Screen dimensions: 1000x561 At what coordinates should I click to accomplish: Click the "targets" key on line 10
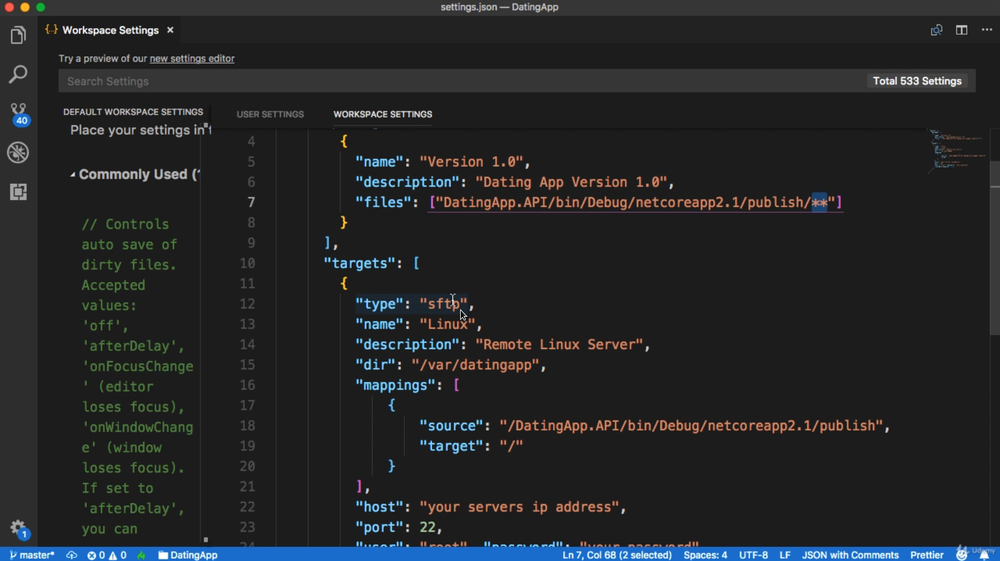360,263
